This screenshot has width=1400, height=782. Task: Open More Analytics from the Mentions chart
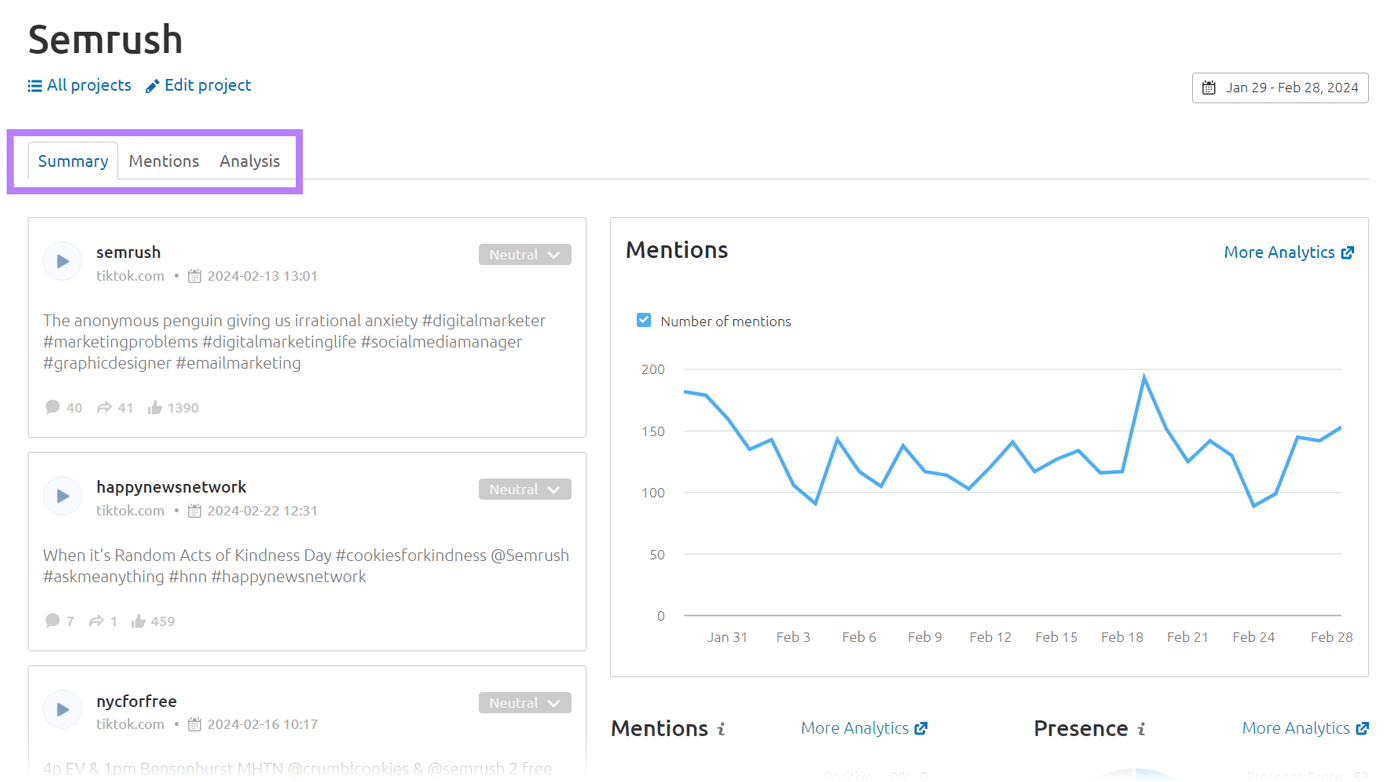tap(1281, 252)
